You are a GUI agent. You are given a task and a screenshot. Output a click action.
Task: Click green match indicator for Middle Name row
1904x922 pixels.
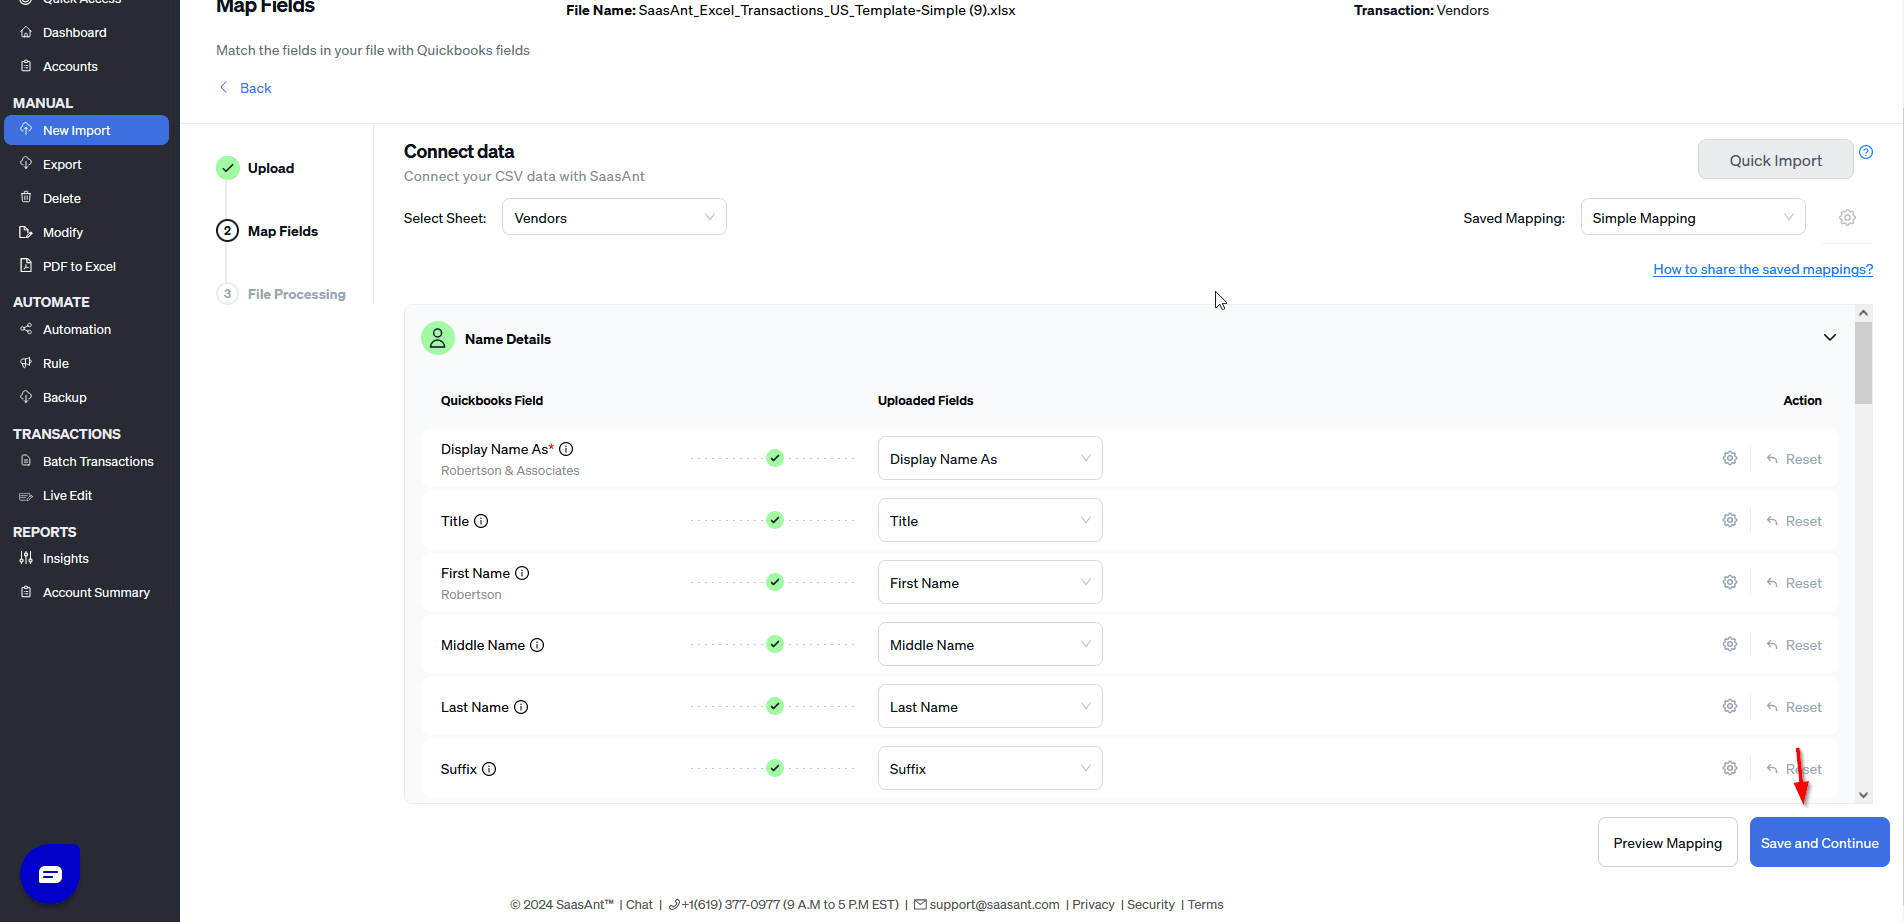pyautogui.click(x=775, y=644)
